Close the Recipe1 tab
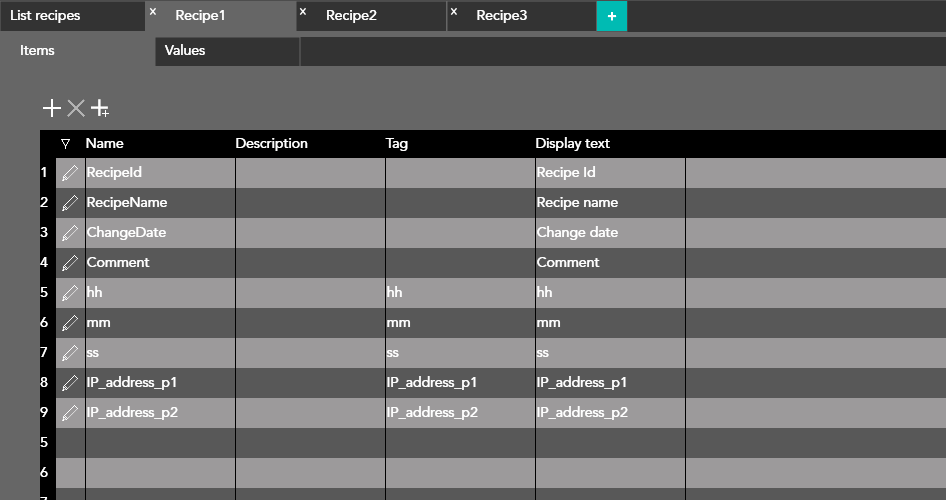The height and width of the screenshot is (500, 946). click(153, 12)
